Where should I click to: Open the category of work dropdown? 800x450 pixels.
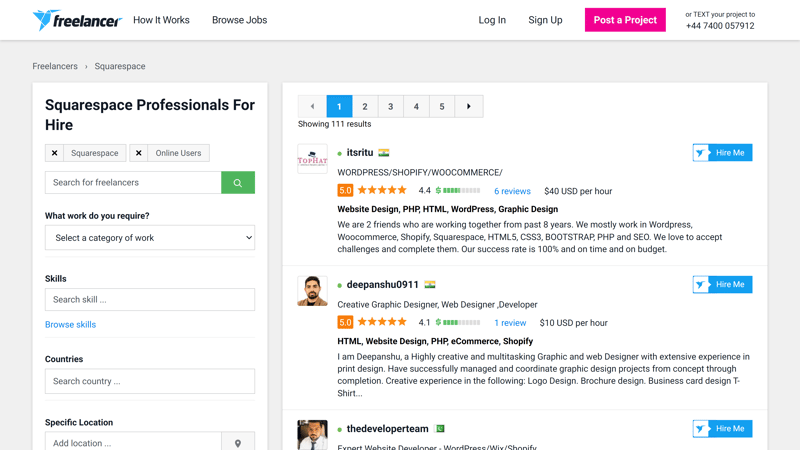click(150, 238)
